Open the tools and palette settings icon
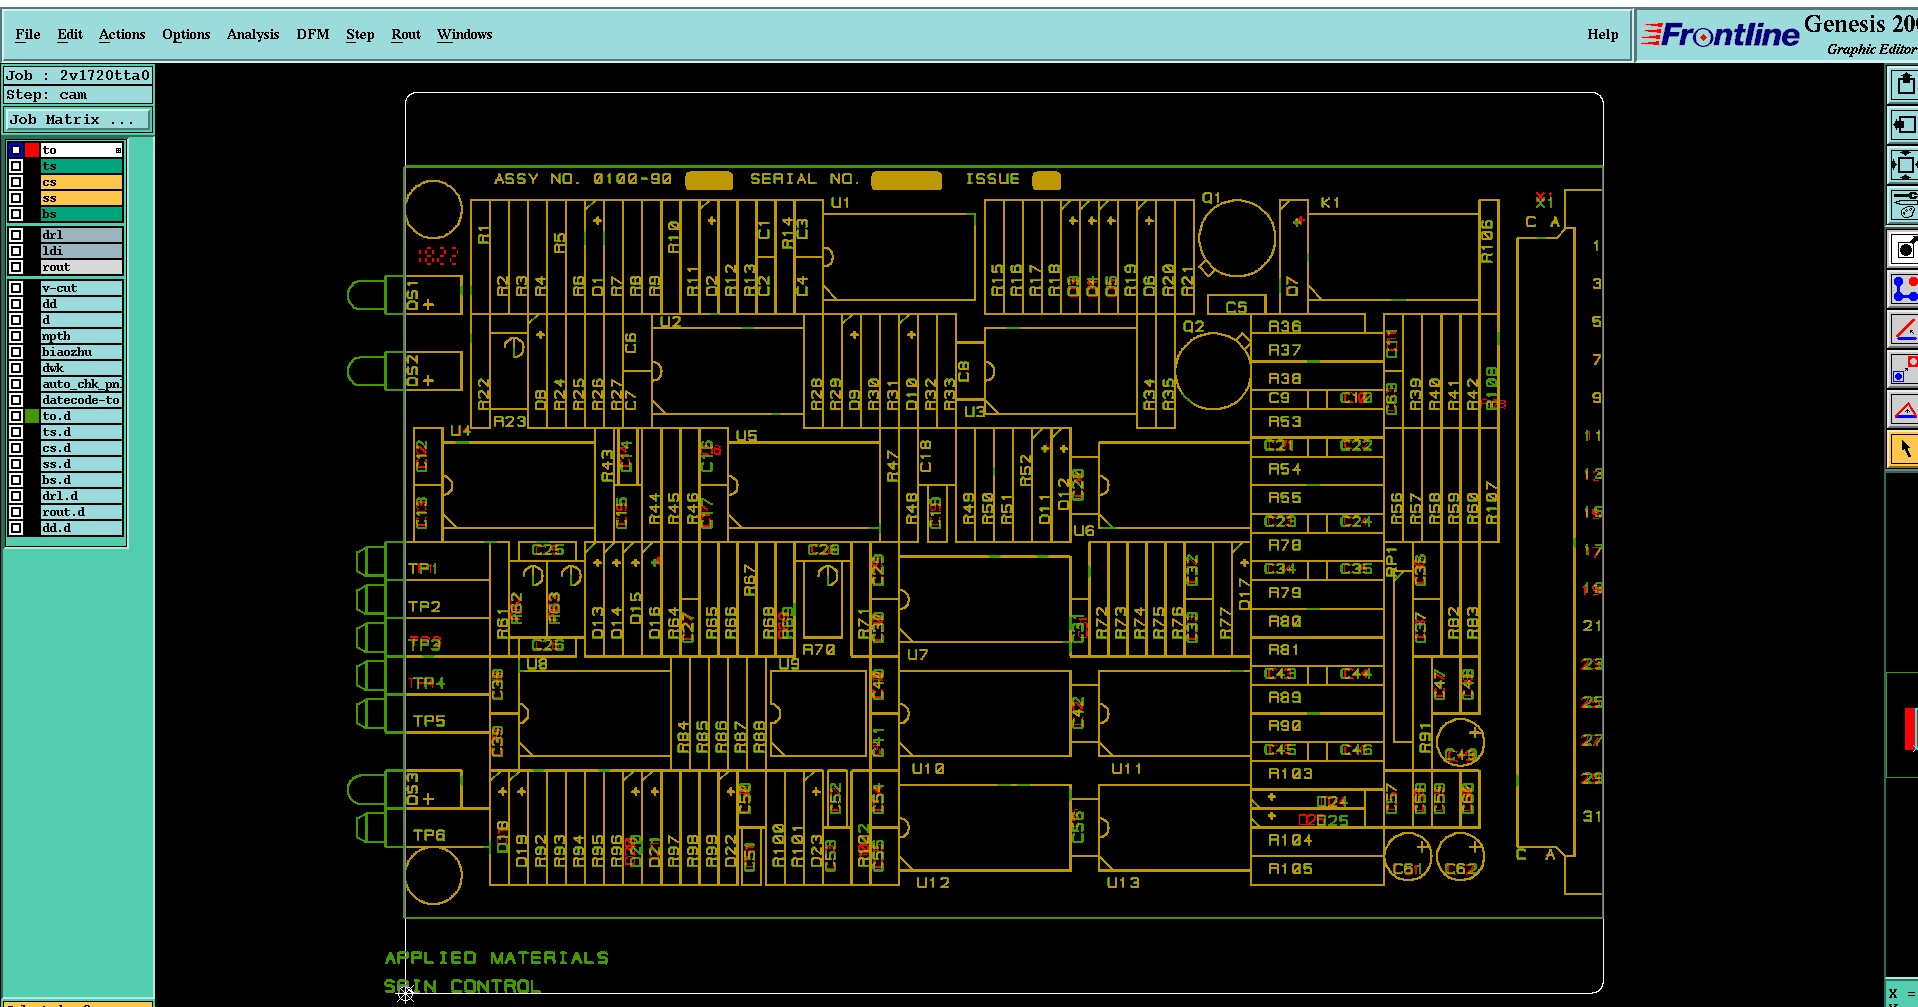The image size is (1918, 1007). tap(1904, 205)
